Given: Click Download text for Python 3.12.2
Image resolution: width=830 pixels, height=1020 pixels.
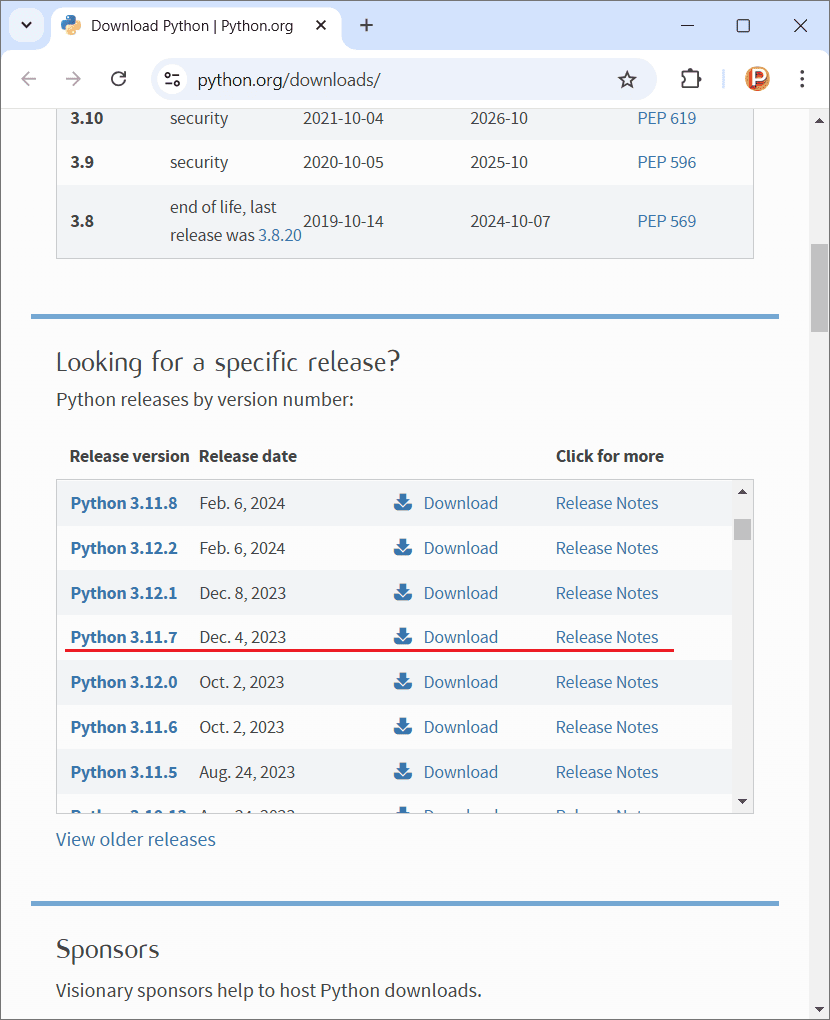Looking at the screenshot, I should click(x=461, y=548).
